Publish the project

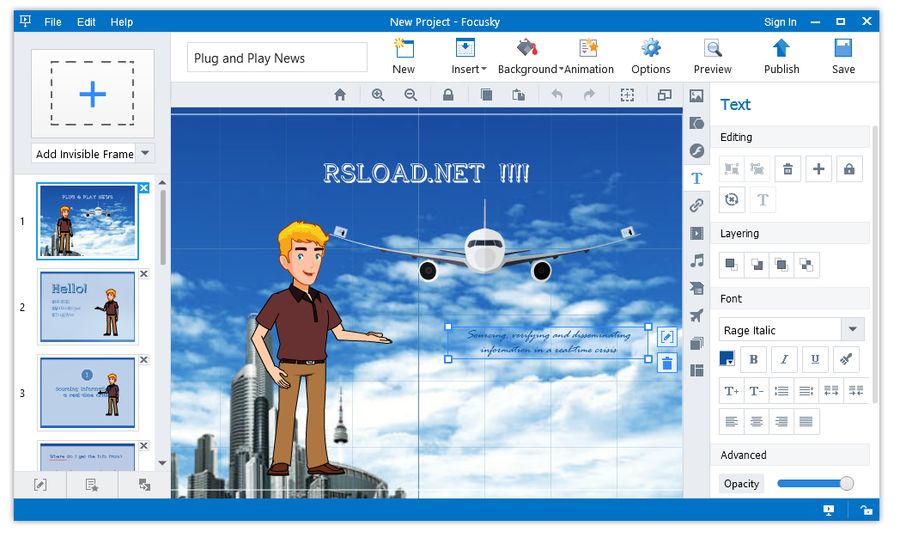[781, 56]
